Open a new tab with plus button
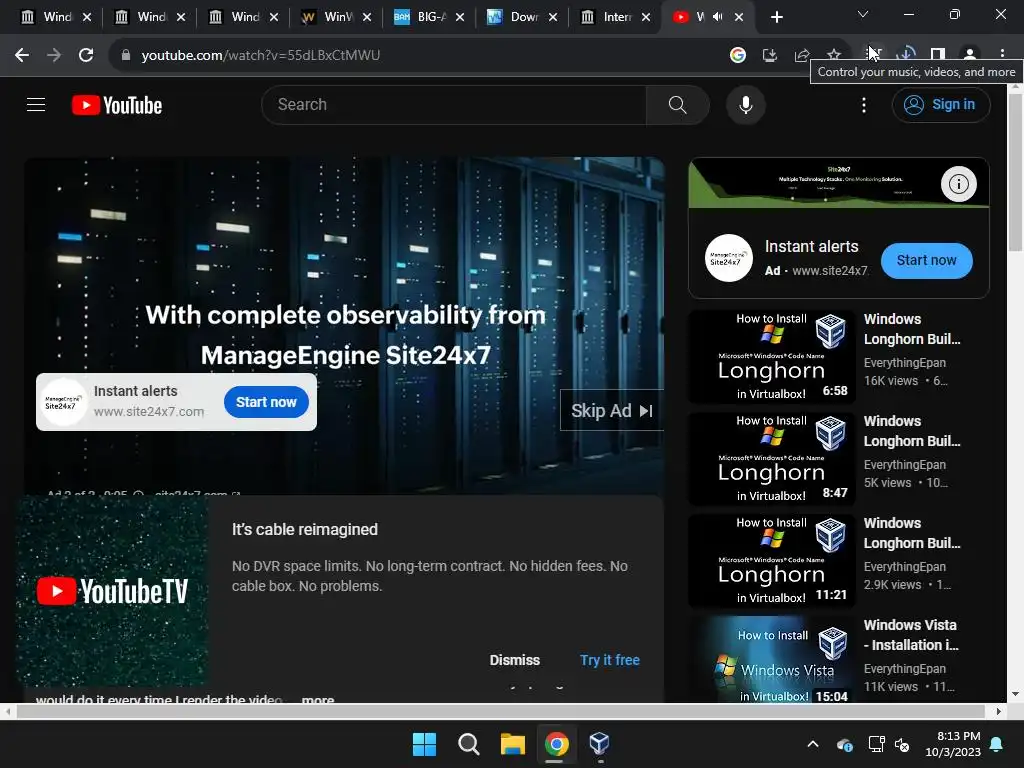Screen dimensions: 1024x768 tap(776, 17)
